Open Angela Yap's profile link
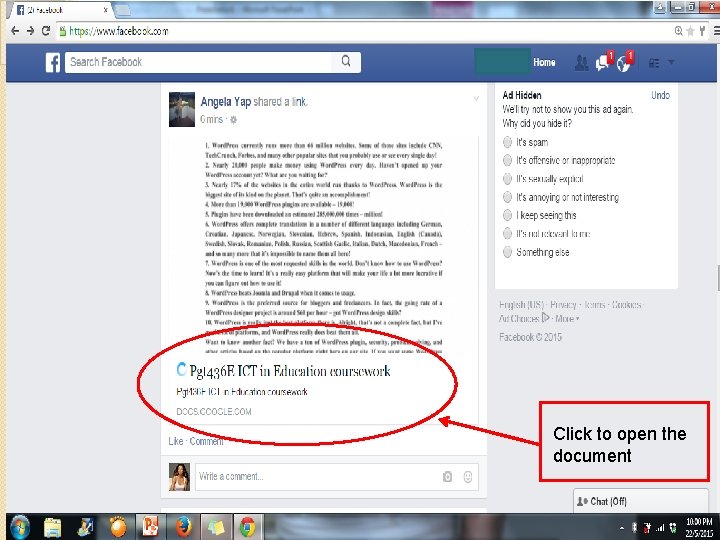This screenshot has height=540, width=720. coord(225,101)
